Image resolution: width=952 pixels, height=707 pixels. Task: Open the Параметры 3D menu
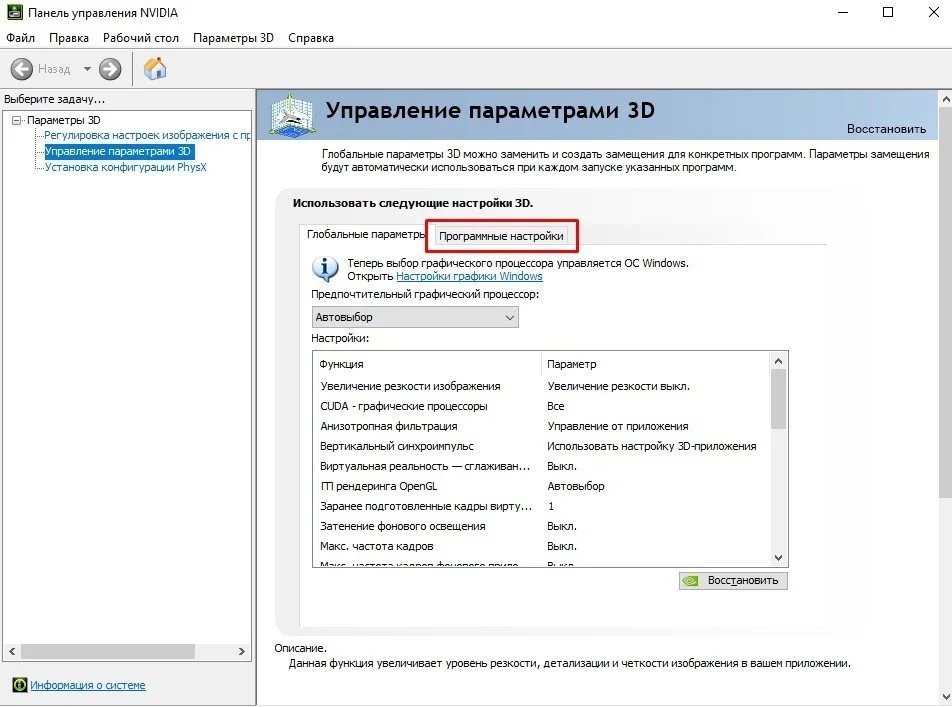coord(233,38)
